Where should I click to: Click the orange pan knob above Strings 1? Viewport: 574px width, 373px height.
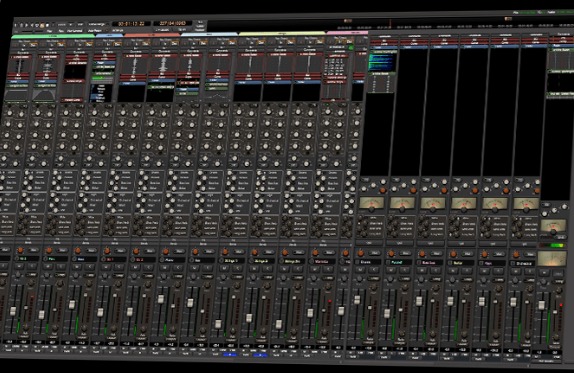225,251
